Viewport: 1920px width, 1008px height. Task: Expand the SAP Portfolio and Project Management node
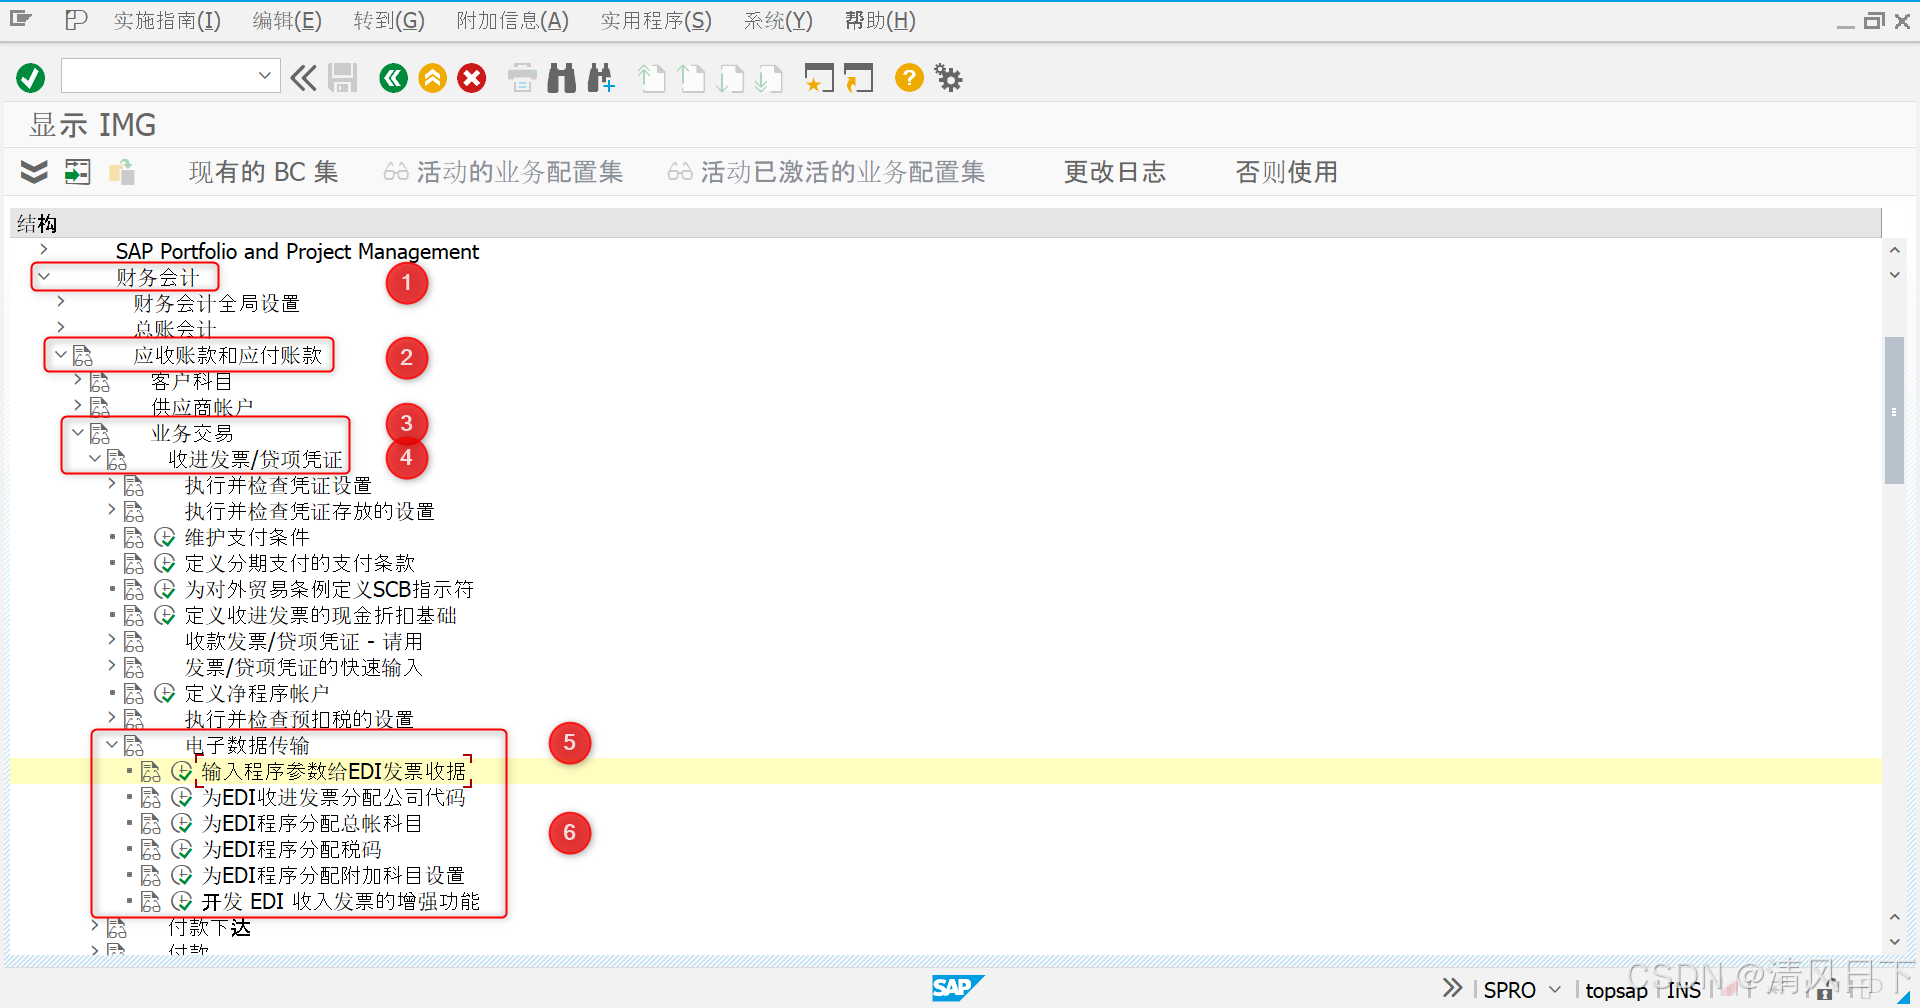pyautogui.click(x=44, y=250)
